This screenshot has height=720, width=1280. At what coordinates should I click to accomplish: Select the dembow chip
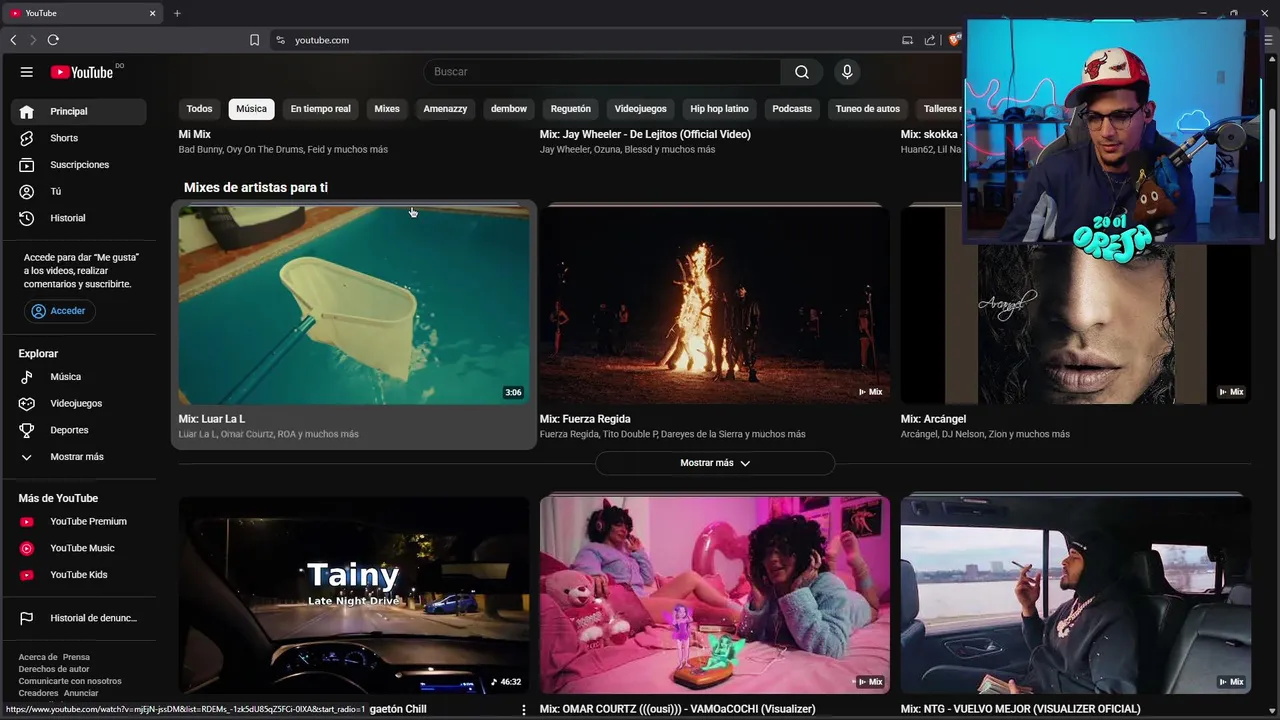tap(509, 109)
